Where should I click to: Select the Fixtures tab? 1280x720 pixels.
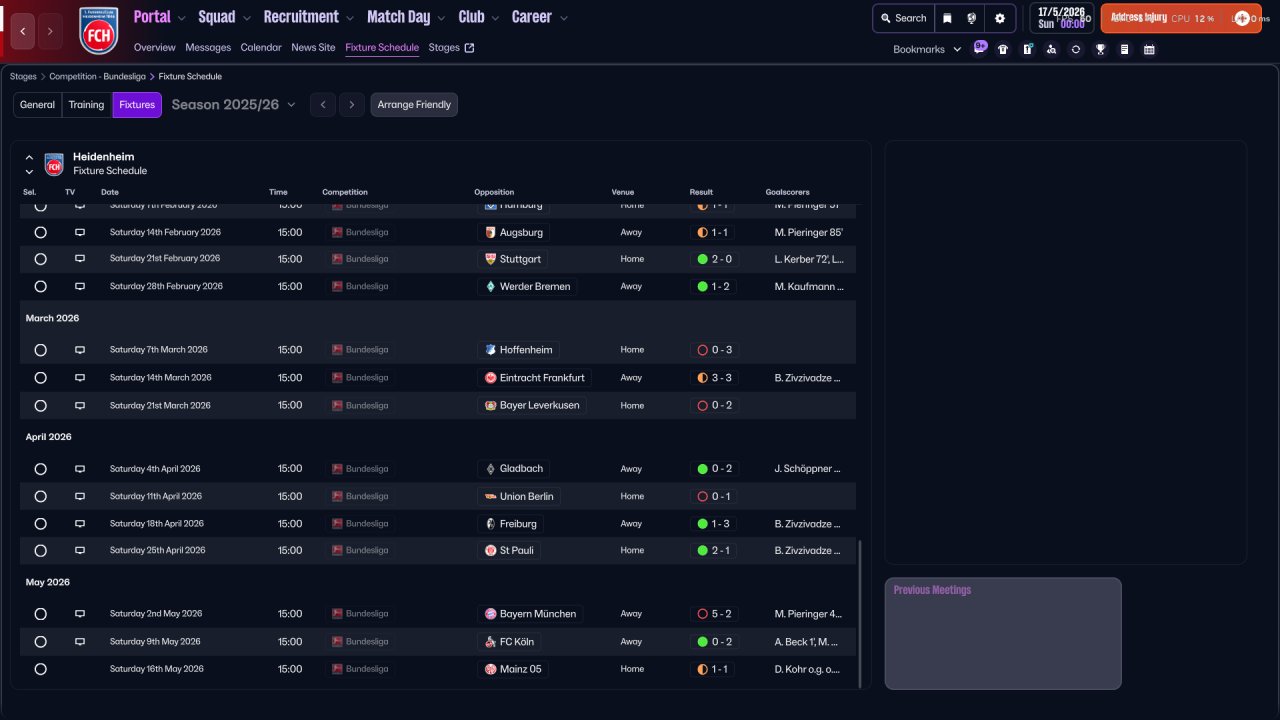pyautogui.click(x=137, y=105)
